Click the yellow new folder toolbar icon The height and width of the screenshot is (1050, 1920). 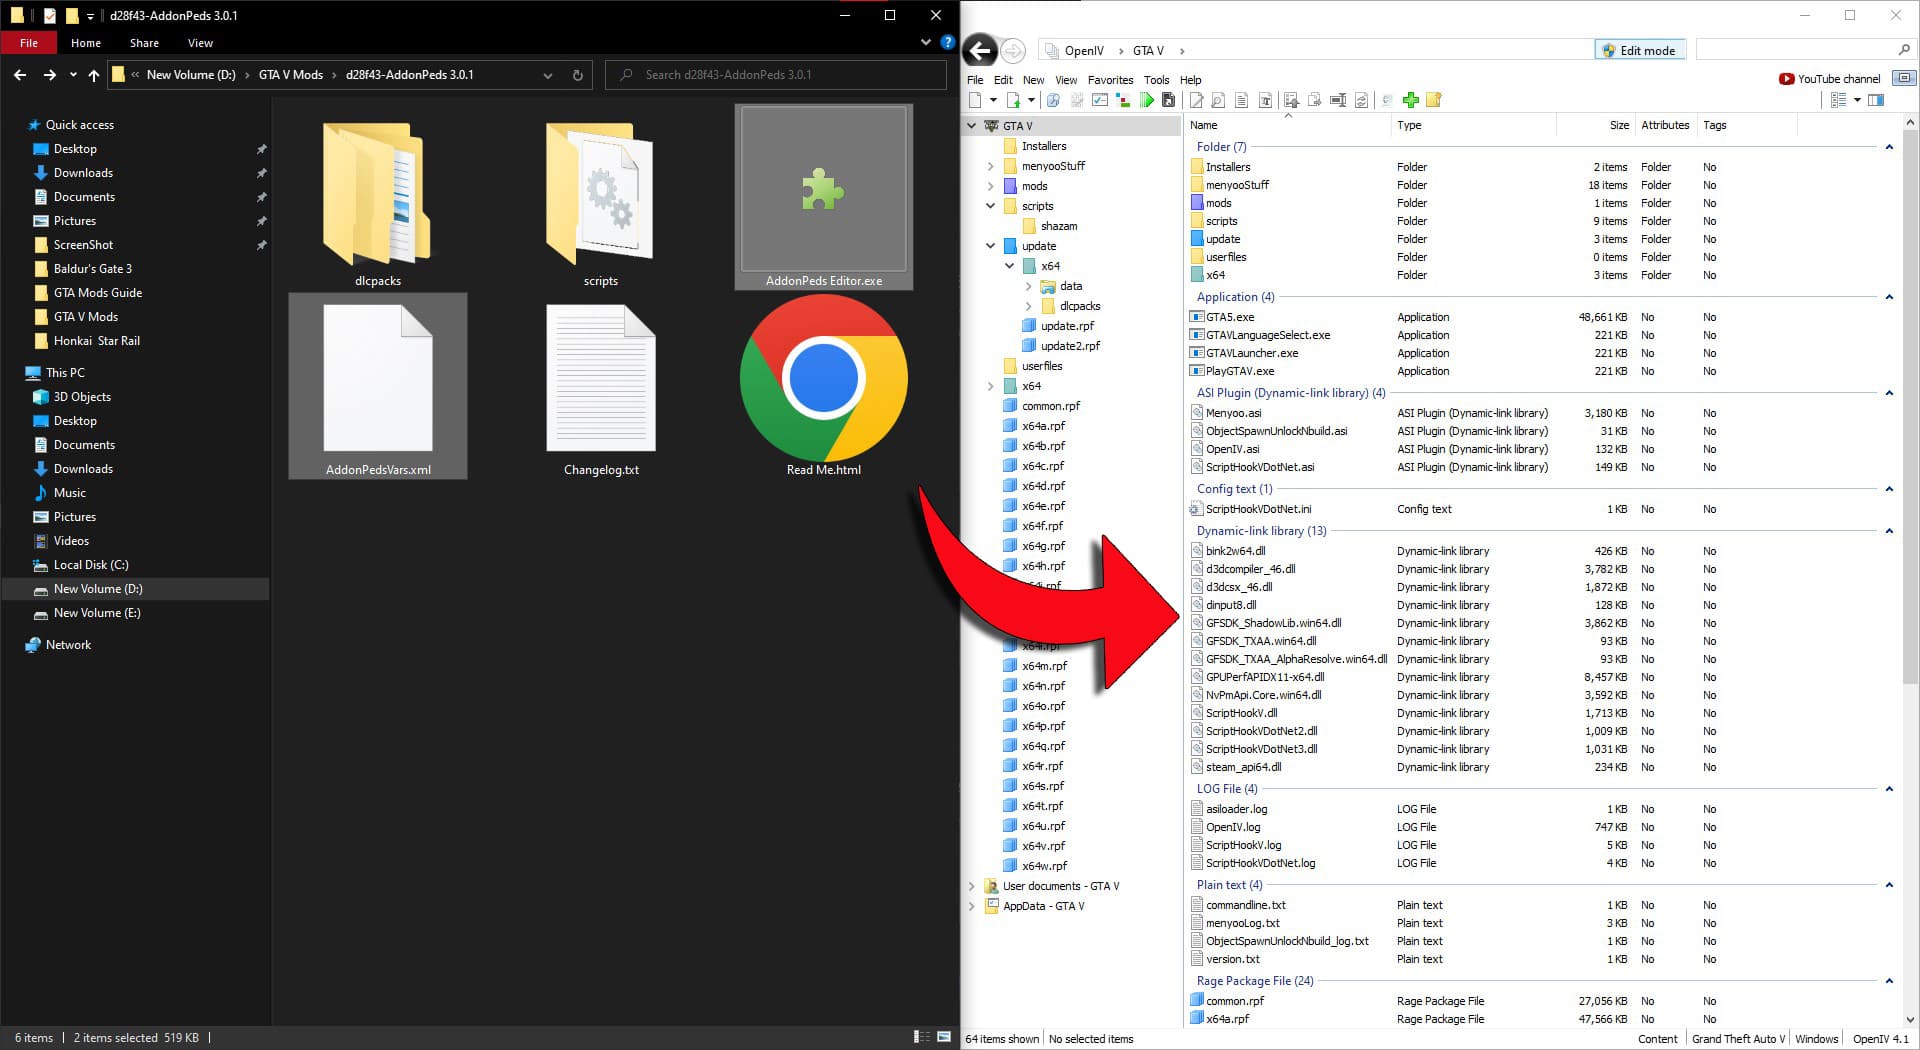coord(1434,100)
